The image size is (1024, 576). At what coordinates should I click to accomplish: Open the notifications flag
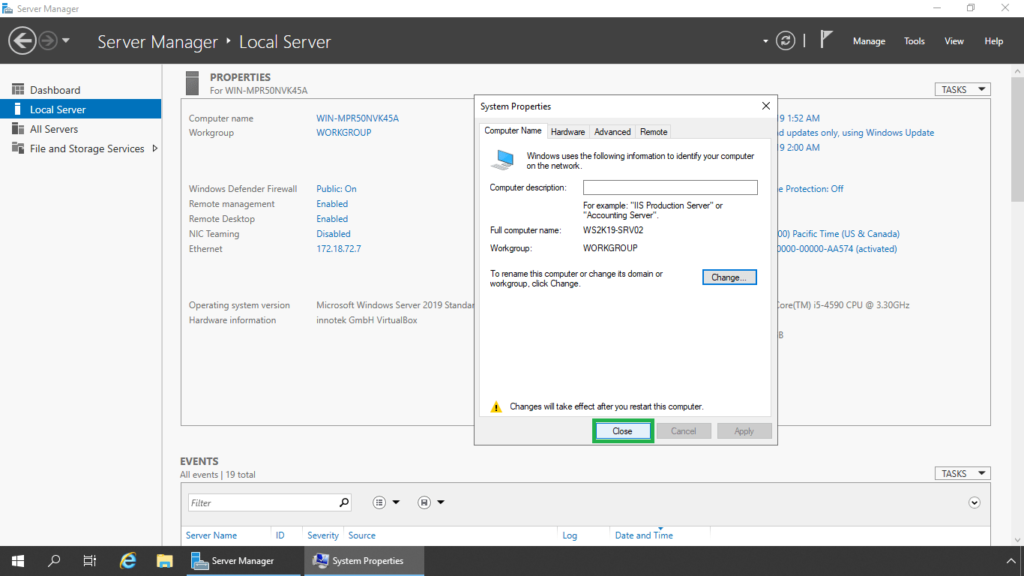(x=826, y=40)
